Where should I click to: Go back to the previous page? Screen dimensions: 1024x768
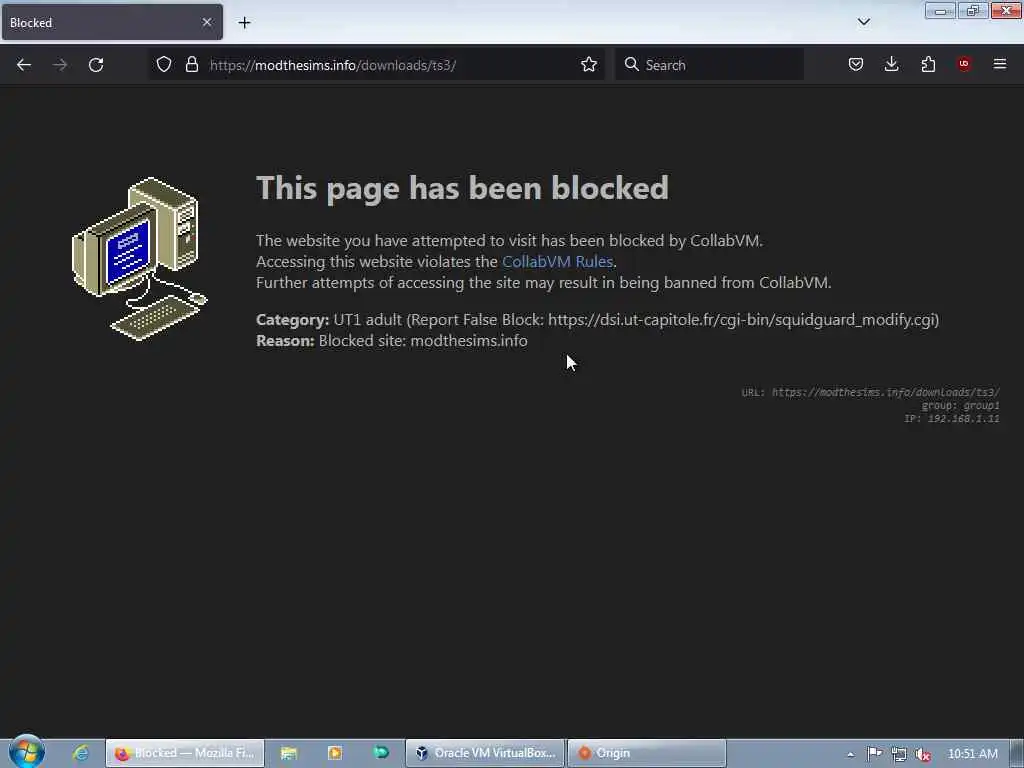[x=24, y=65]
